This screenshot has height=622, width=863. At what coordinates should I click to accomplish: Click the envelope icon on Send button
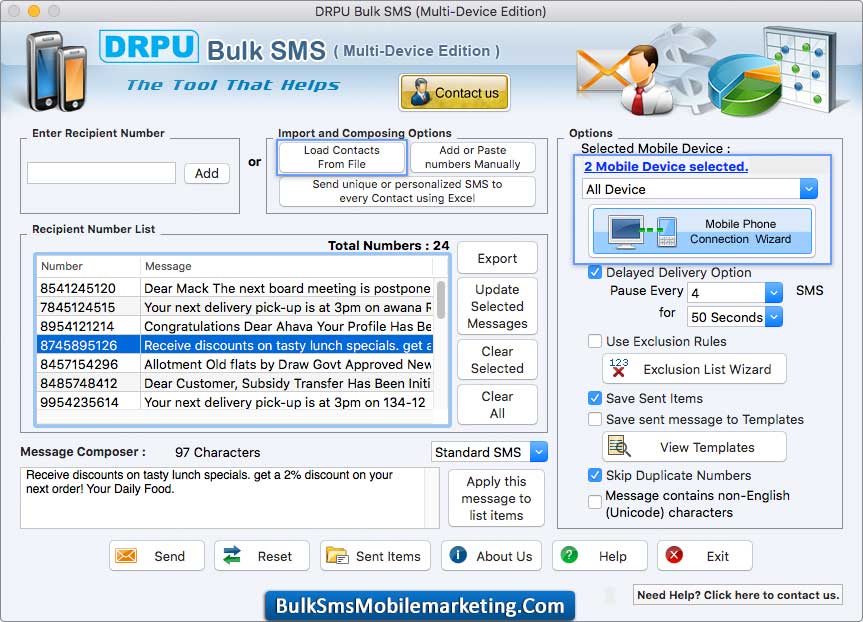pos(126,555)
